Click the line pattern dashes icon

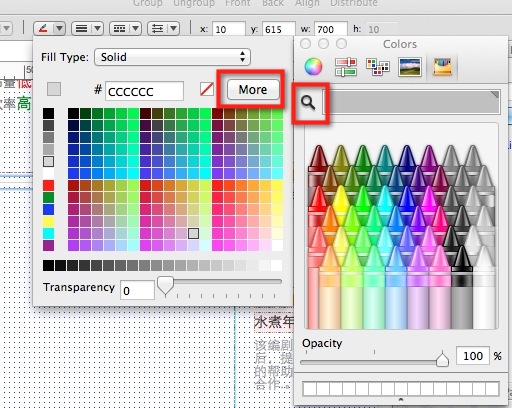click(x=119, y=29)
